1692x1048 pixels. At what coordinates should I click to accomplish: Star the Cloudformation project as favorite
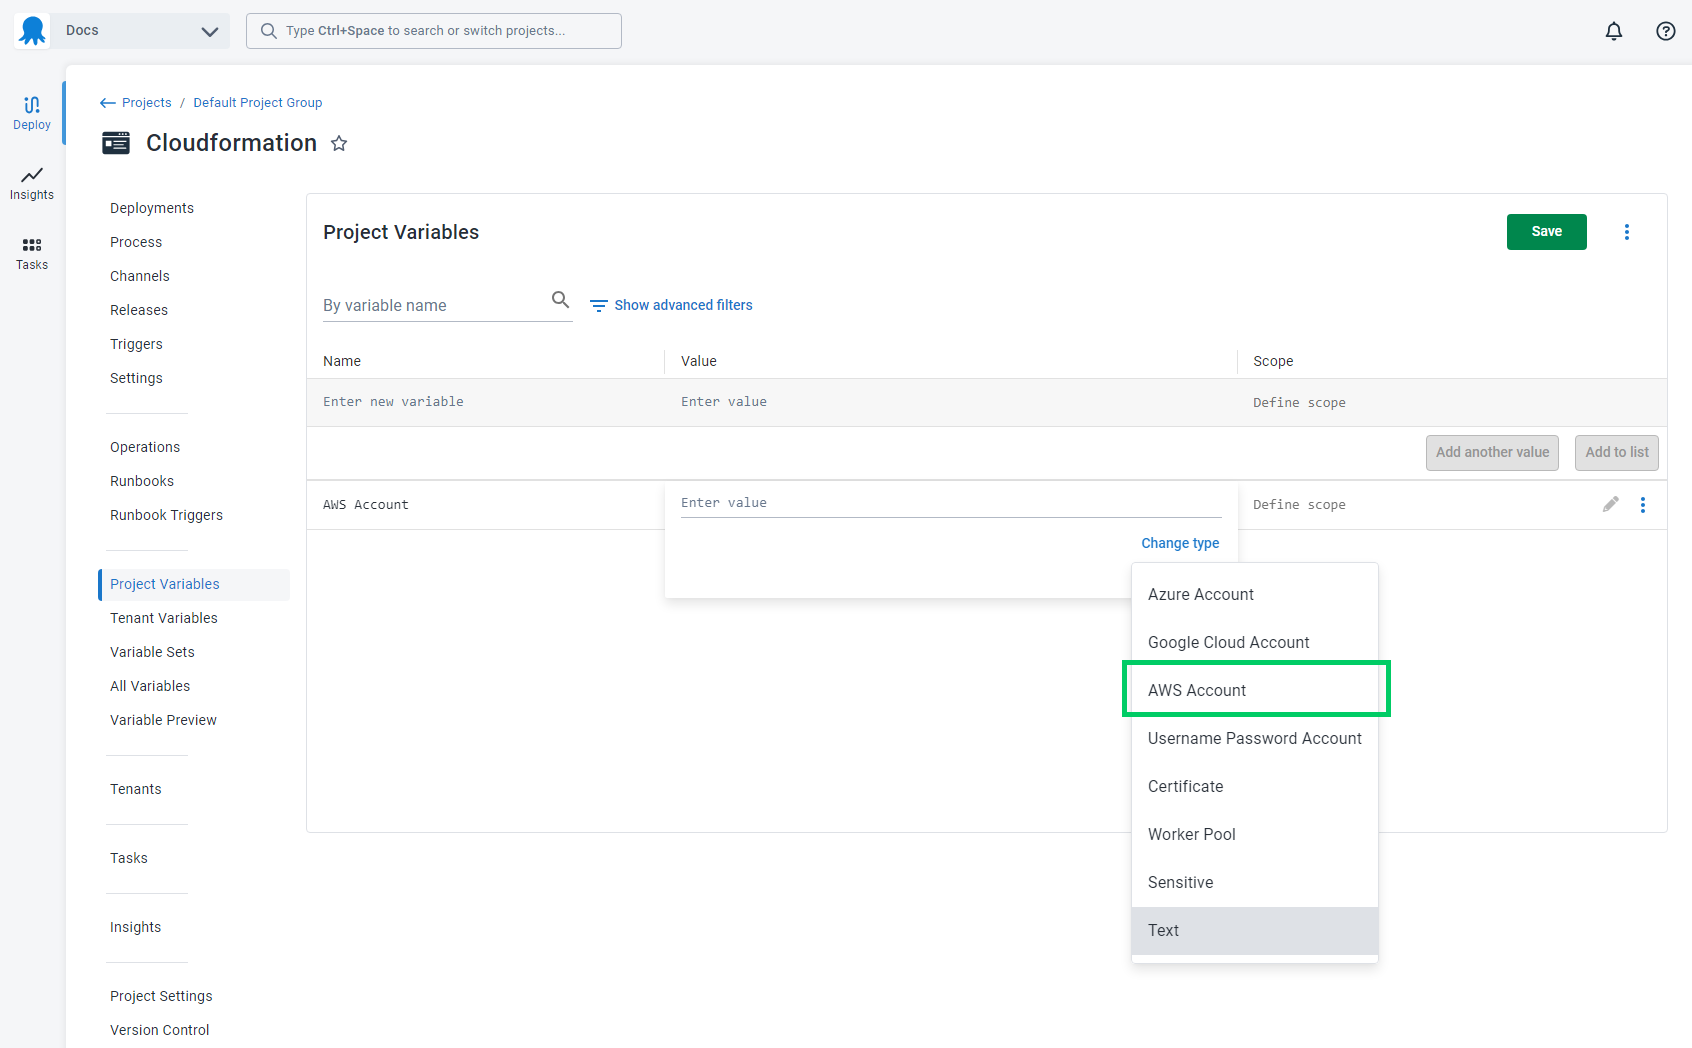point(339,143)
